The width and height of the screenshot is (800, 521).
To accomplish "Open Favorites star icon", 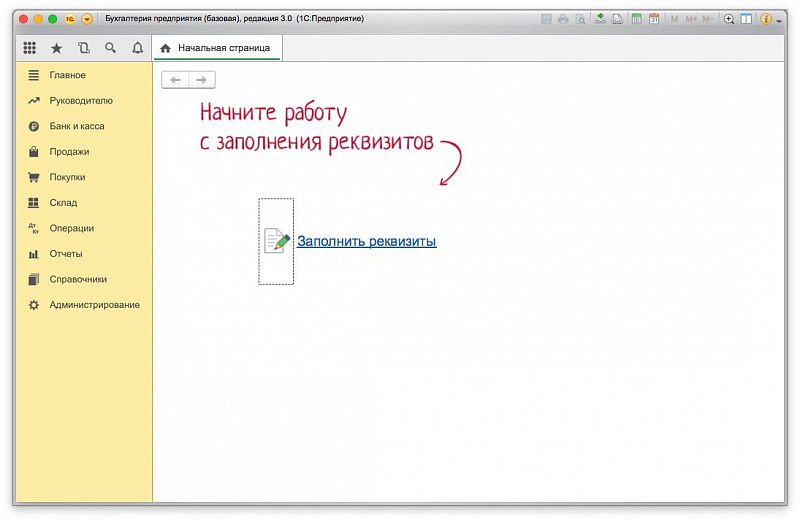I will [56, 48].
